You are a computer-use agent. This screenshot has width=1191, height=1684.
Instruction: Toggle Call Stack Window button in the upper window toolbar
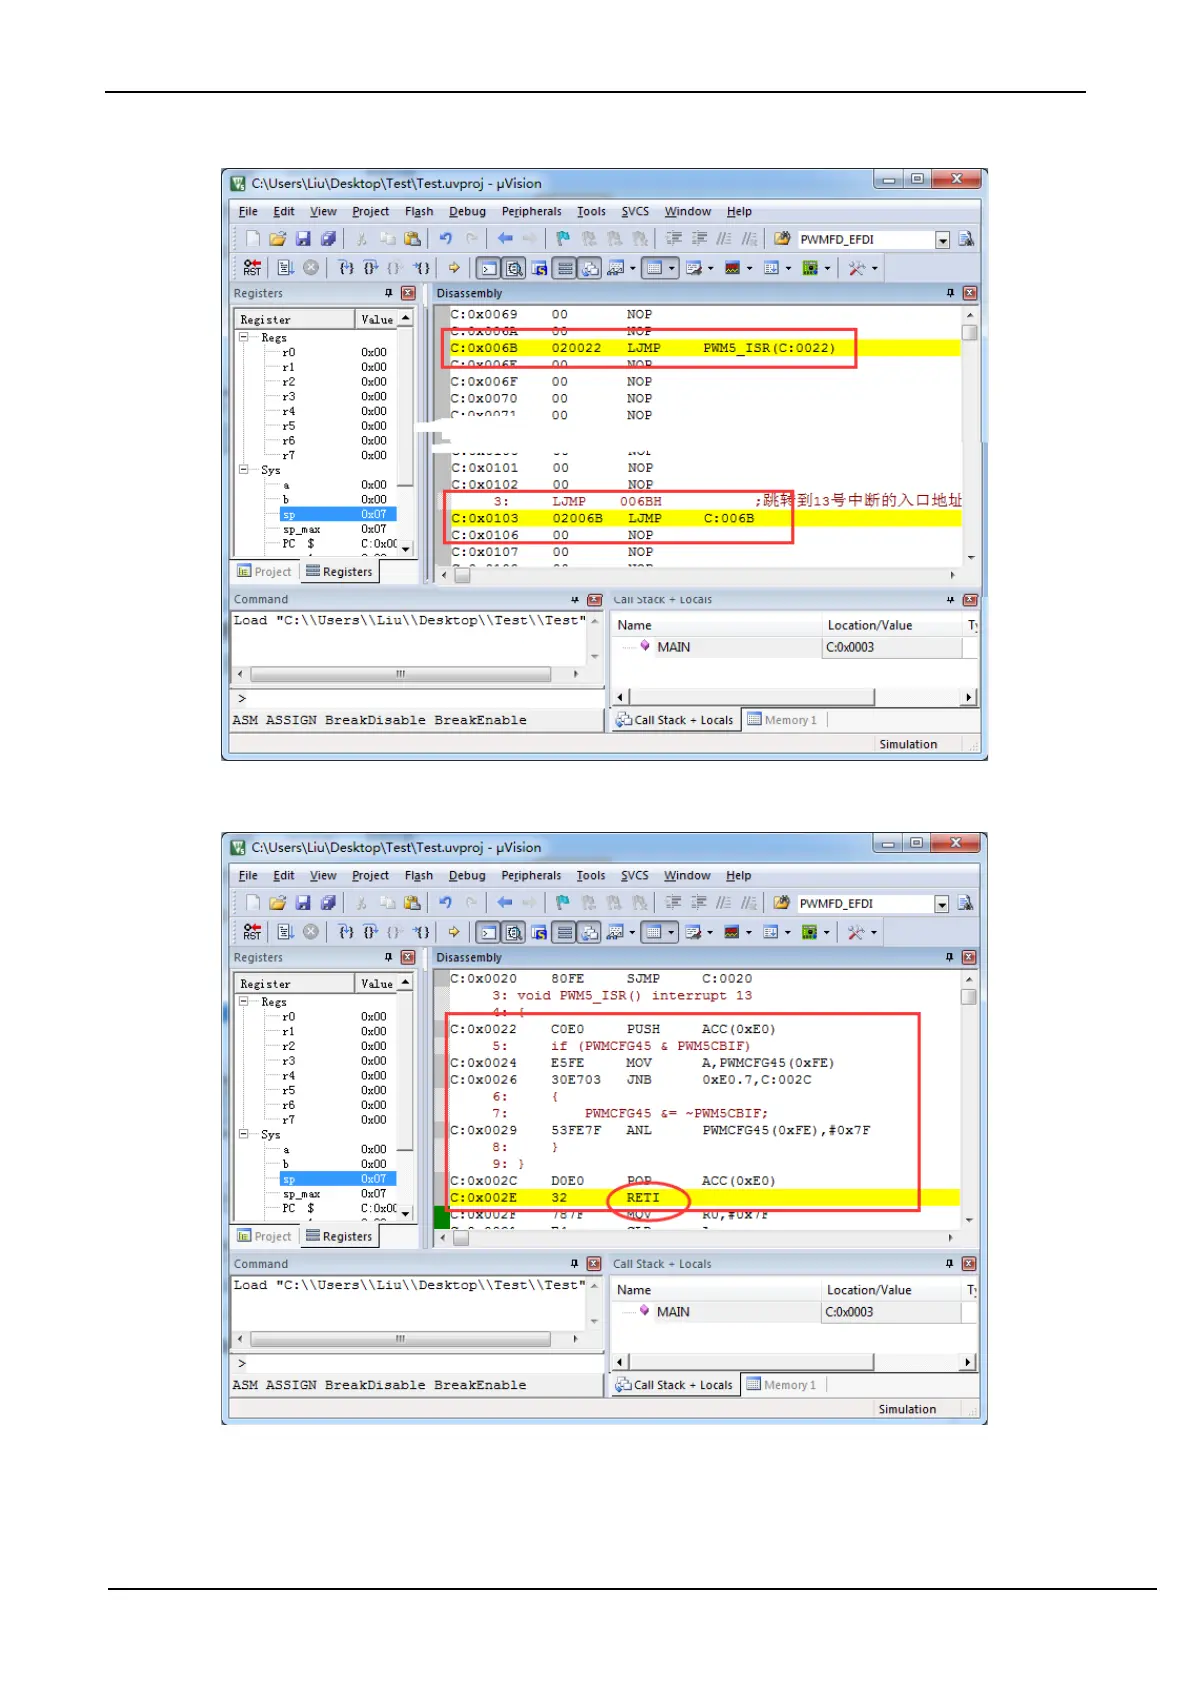click(x=590, y=268)
